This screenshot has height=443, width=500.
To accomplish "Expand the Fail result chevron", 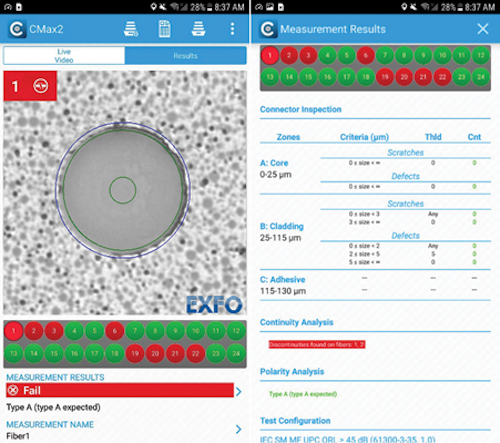I will (238, 391).
